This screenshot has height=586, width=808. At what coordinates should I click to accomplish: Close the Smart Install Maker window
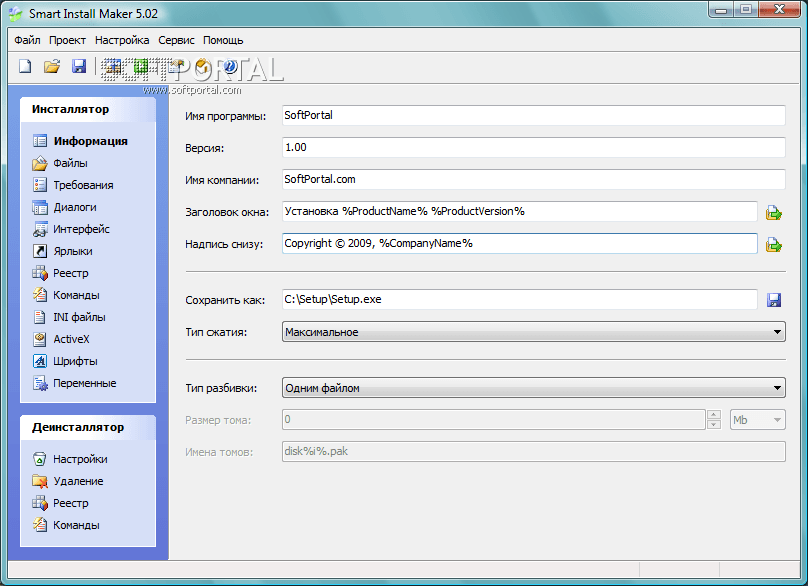click(780, 10)
